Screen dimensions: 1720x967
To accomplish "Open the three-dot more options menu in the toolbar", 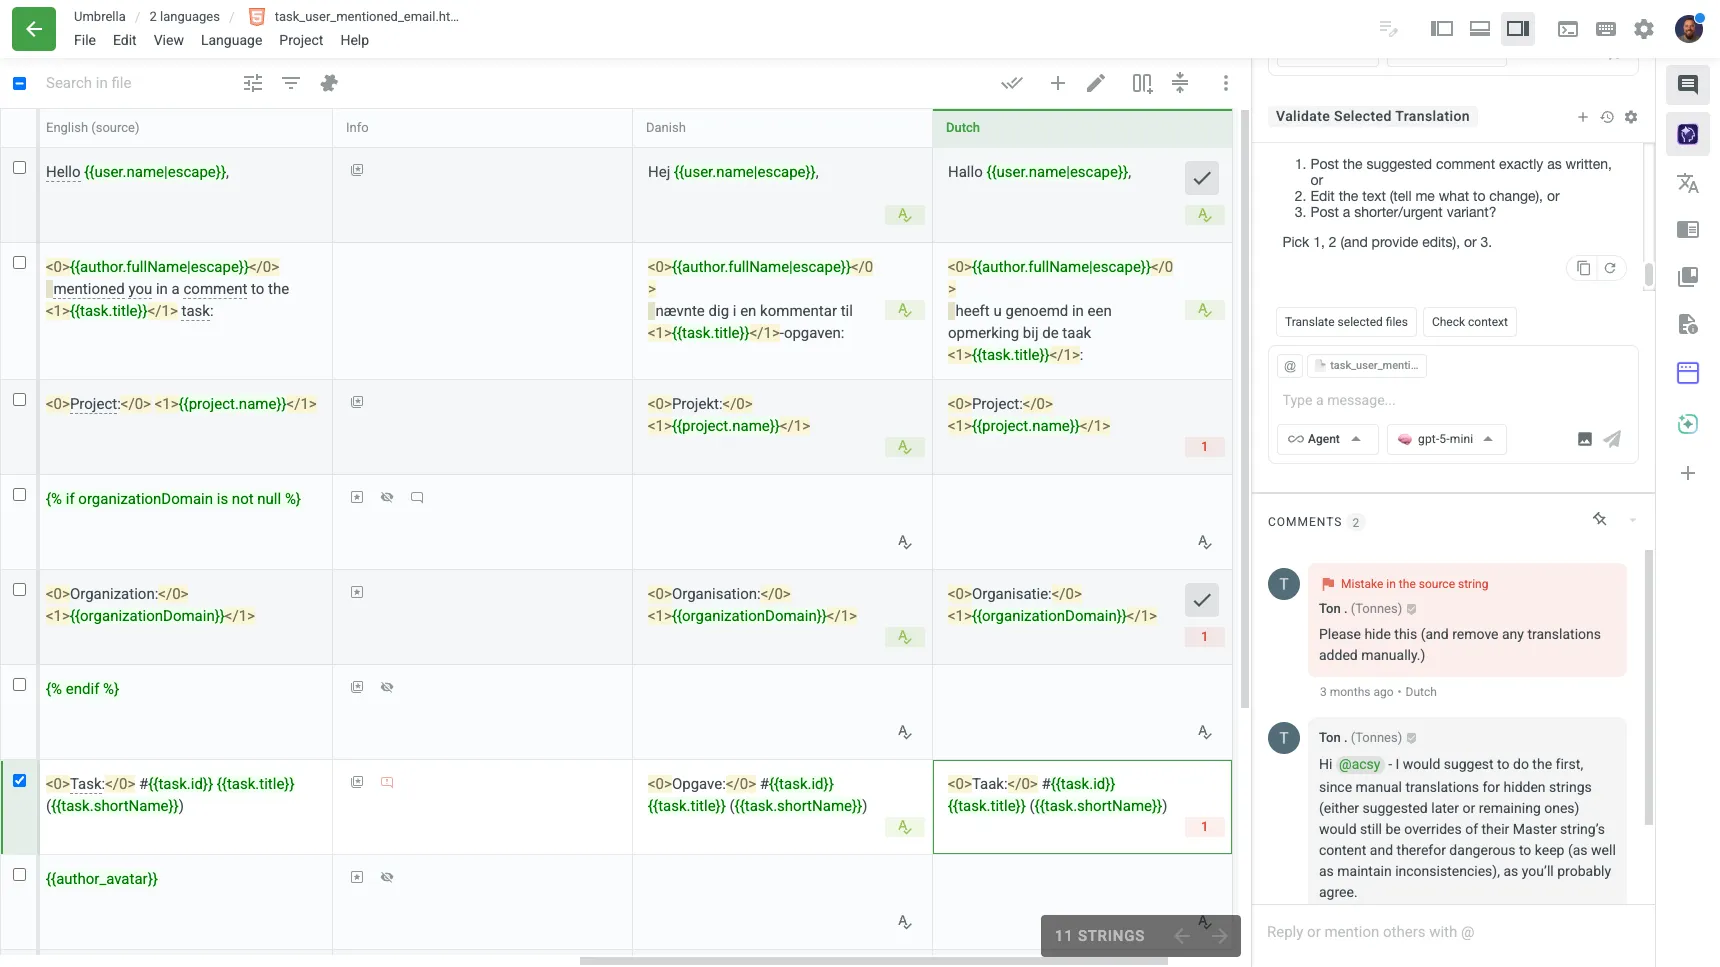I will coord(1226,83).
